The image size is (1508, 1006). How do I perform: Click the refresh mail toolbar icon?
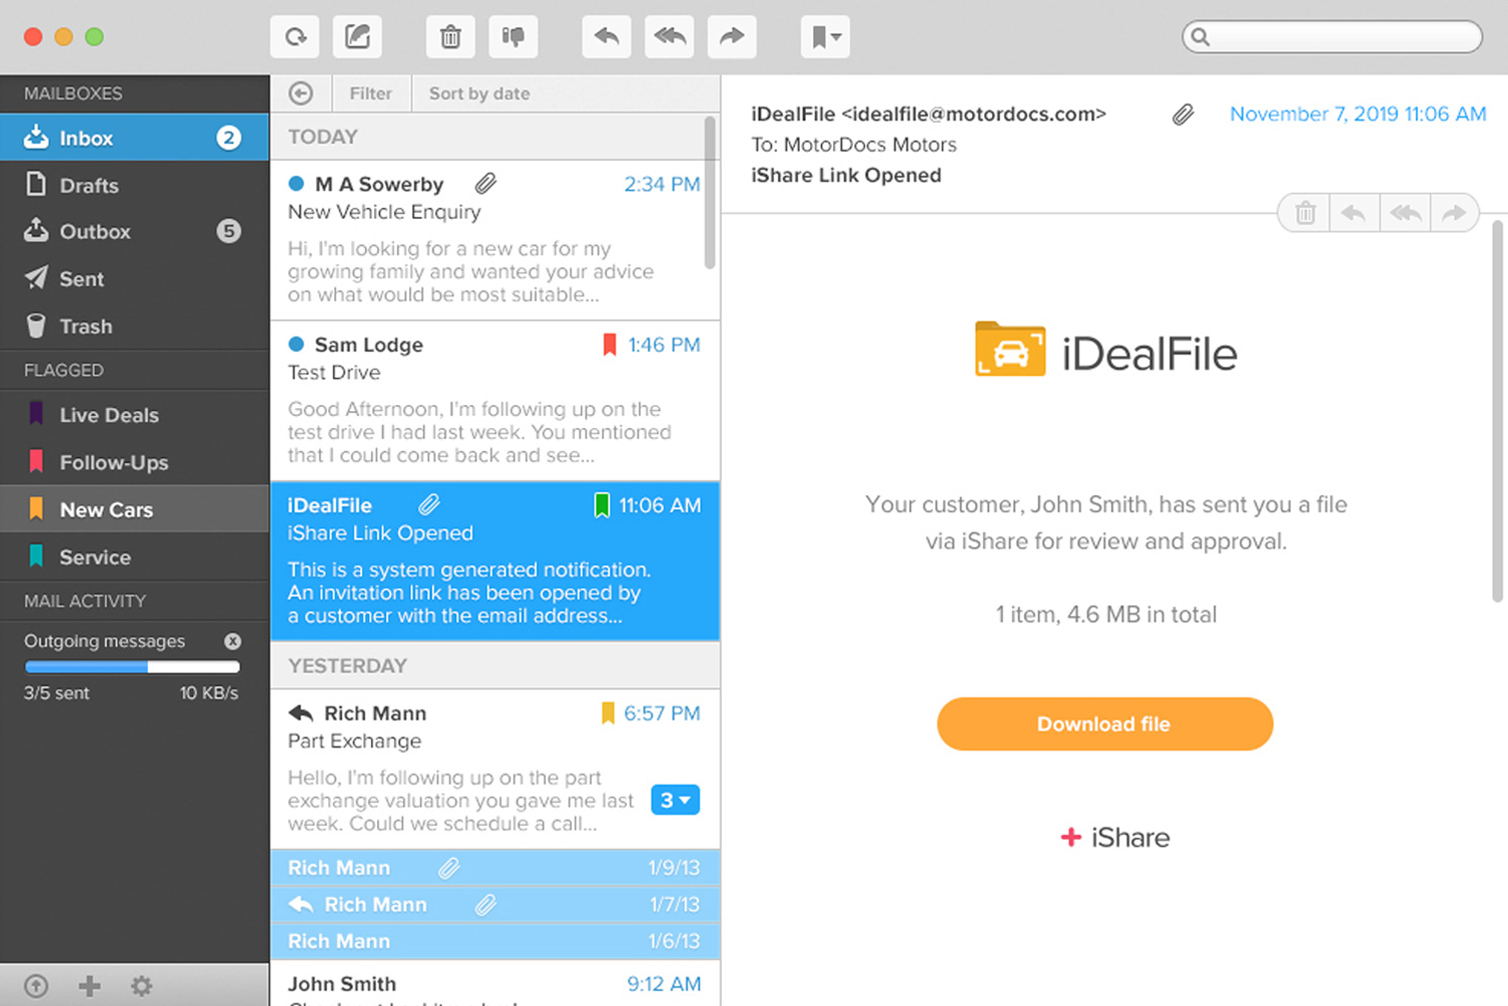pos(295,37)
